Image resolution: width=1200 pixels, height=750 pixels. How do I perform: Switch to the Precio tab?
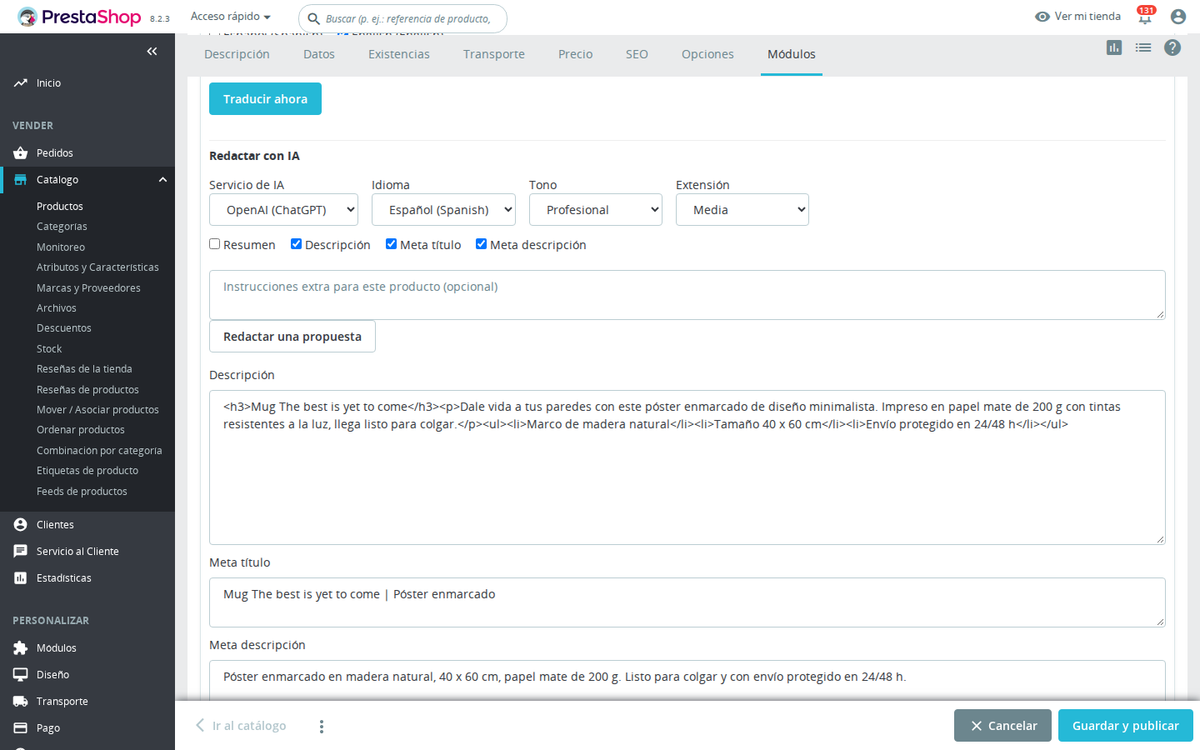tap(575, 54)
